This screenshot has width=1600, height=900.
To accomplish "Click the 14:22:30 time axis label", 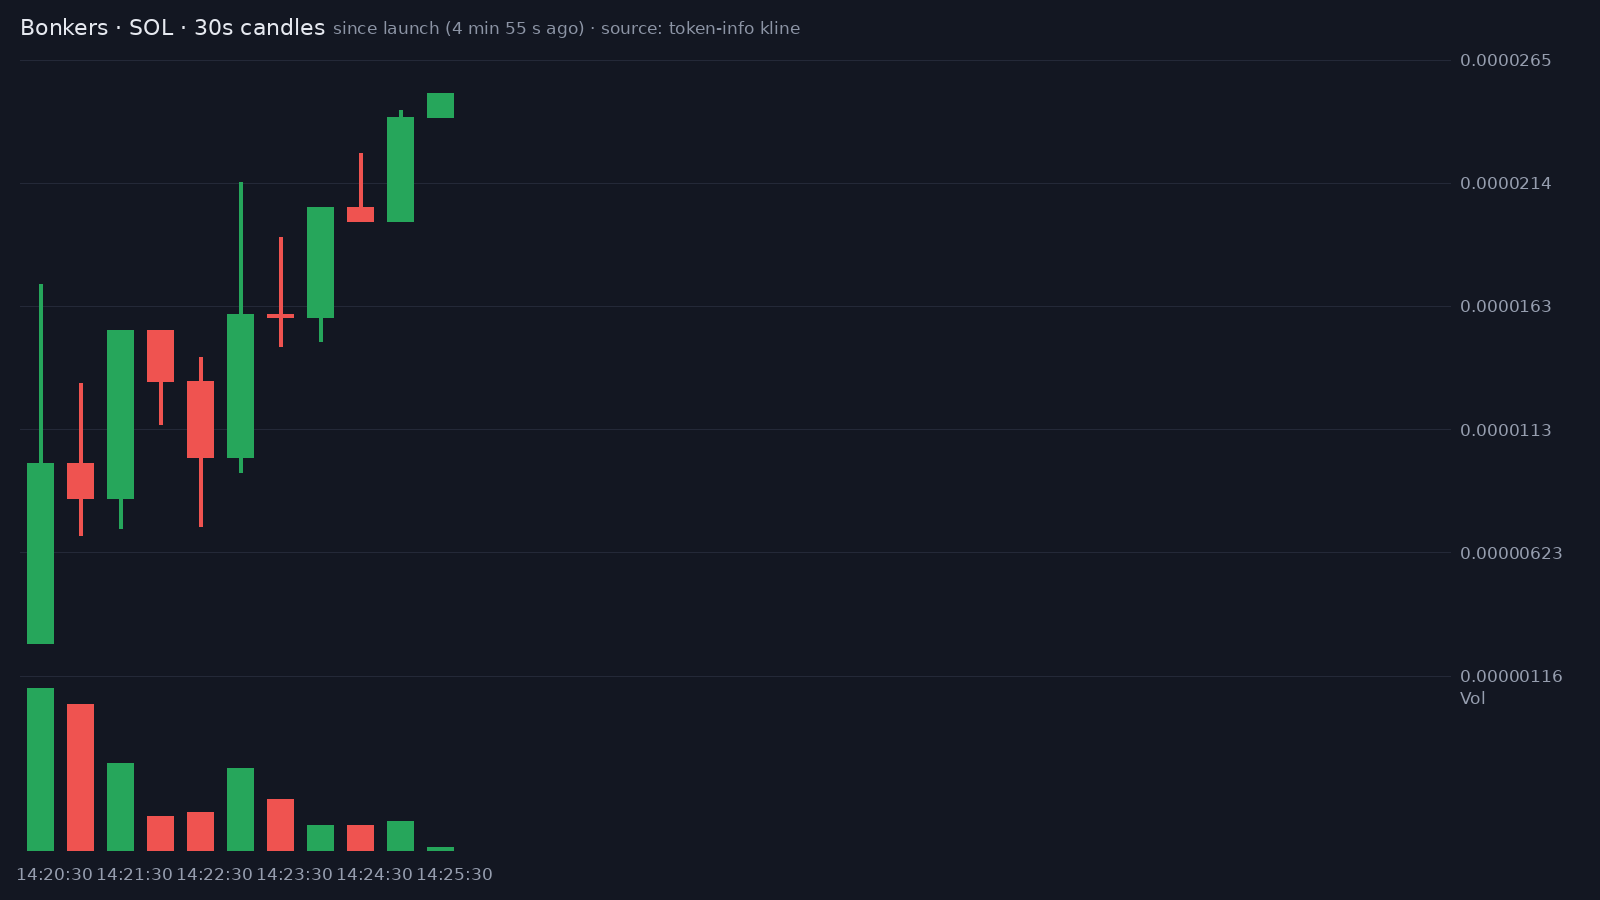I will pos(214,875).
